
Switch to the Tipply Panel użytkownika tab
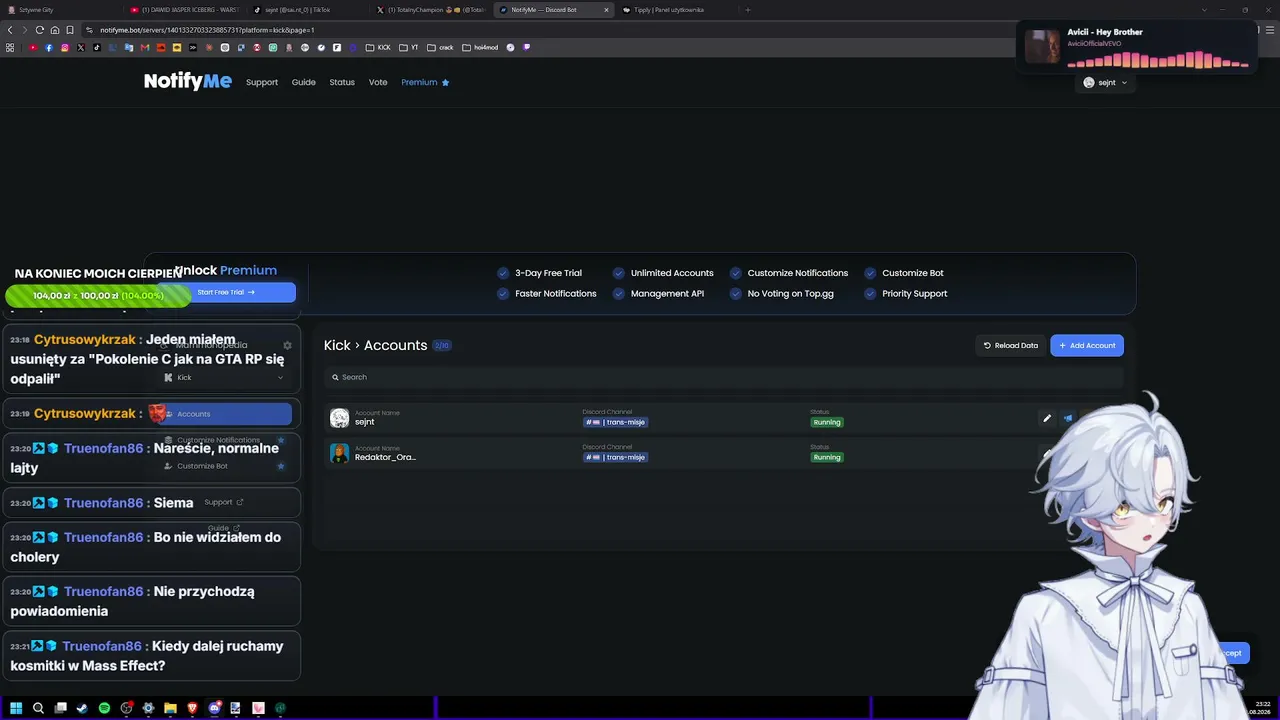click(678, 10)
